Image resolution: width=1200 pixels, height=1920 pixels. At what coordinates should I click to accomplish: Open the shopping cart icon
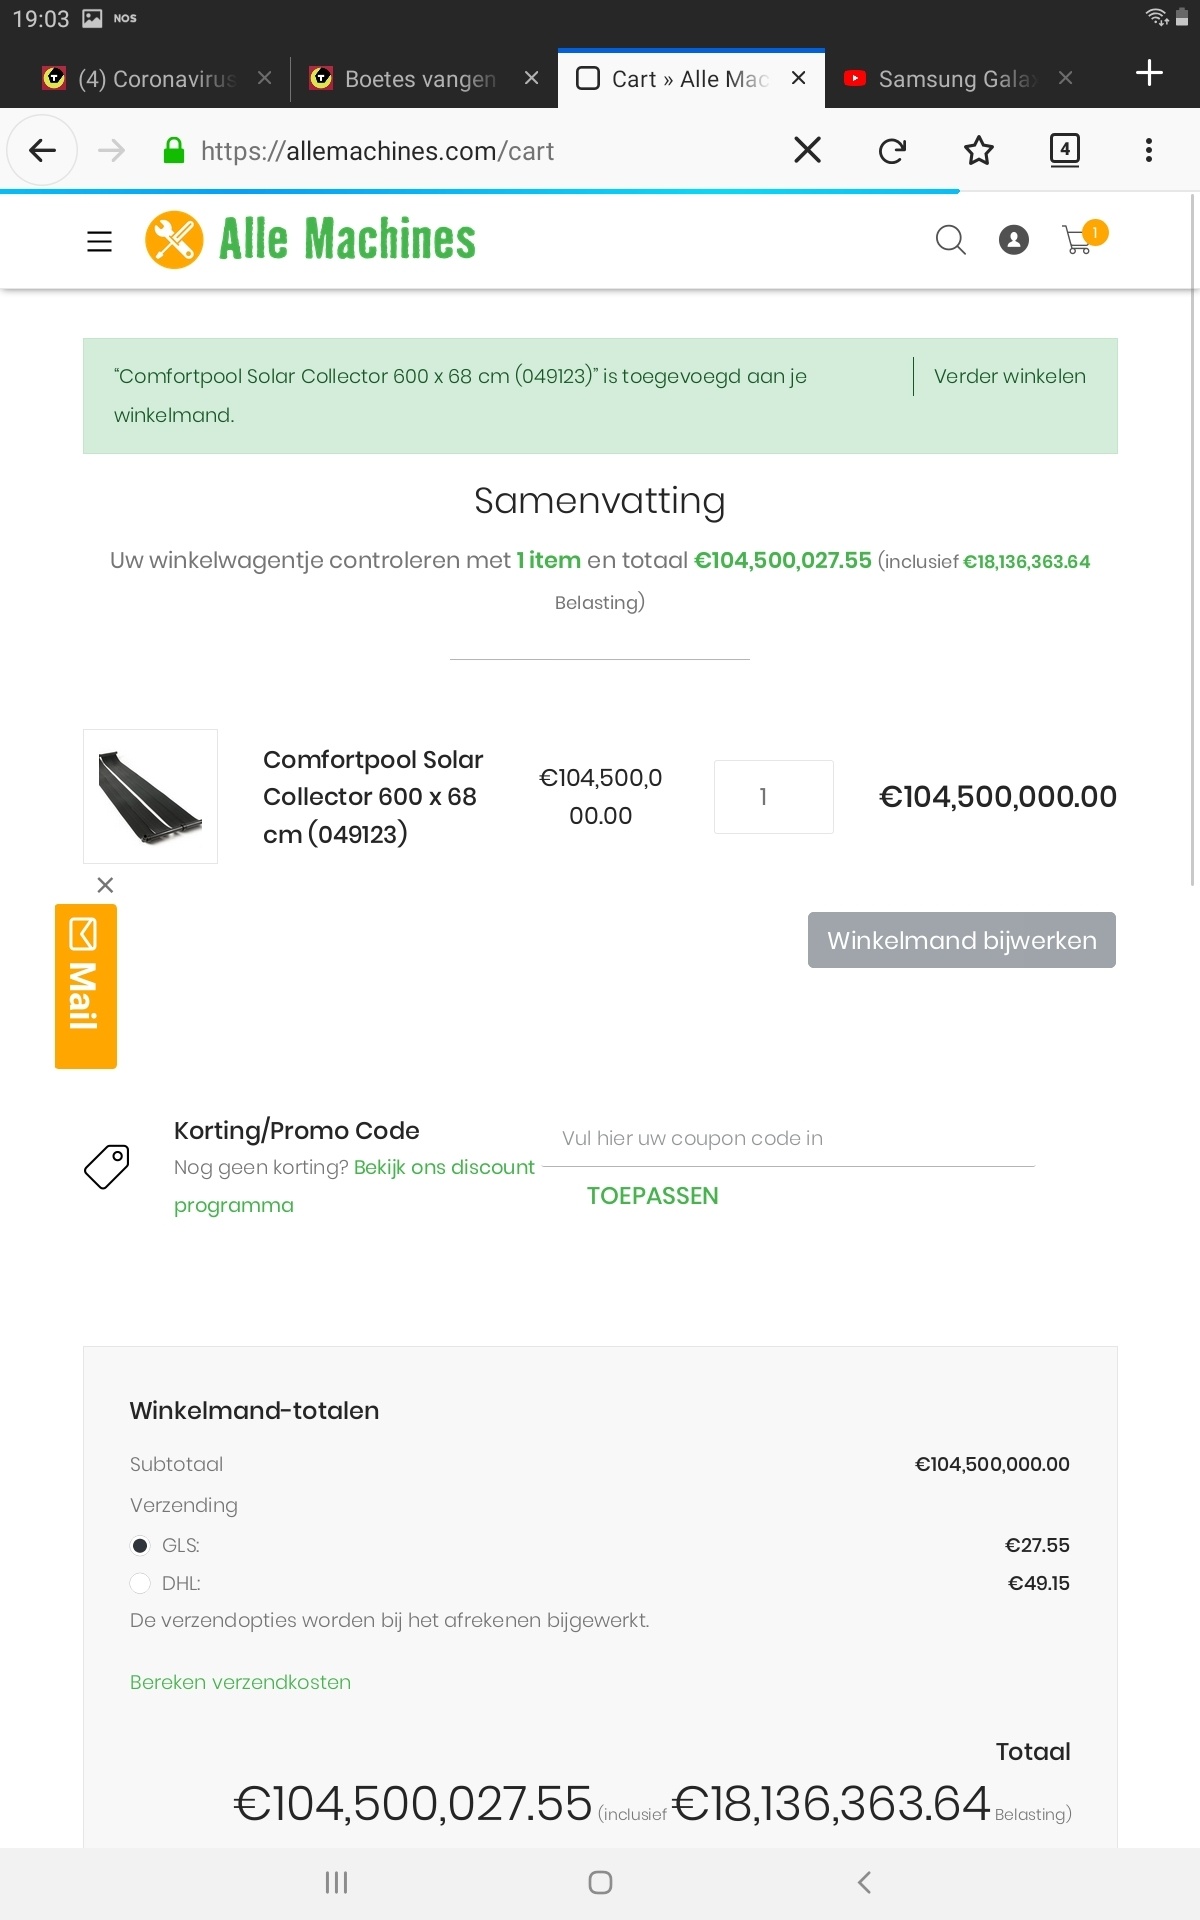(1079, 240)
